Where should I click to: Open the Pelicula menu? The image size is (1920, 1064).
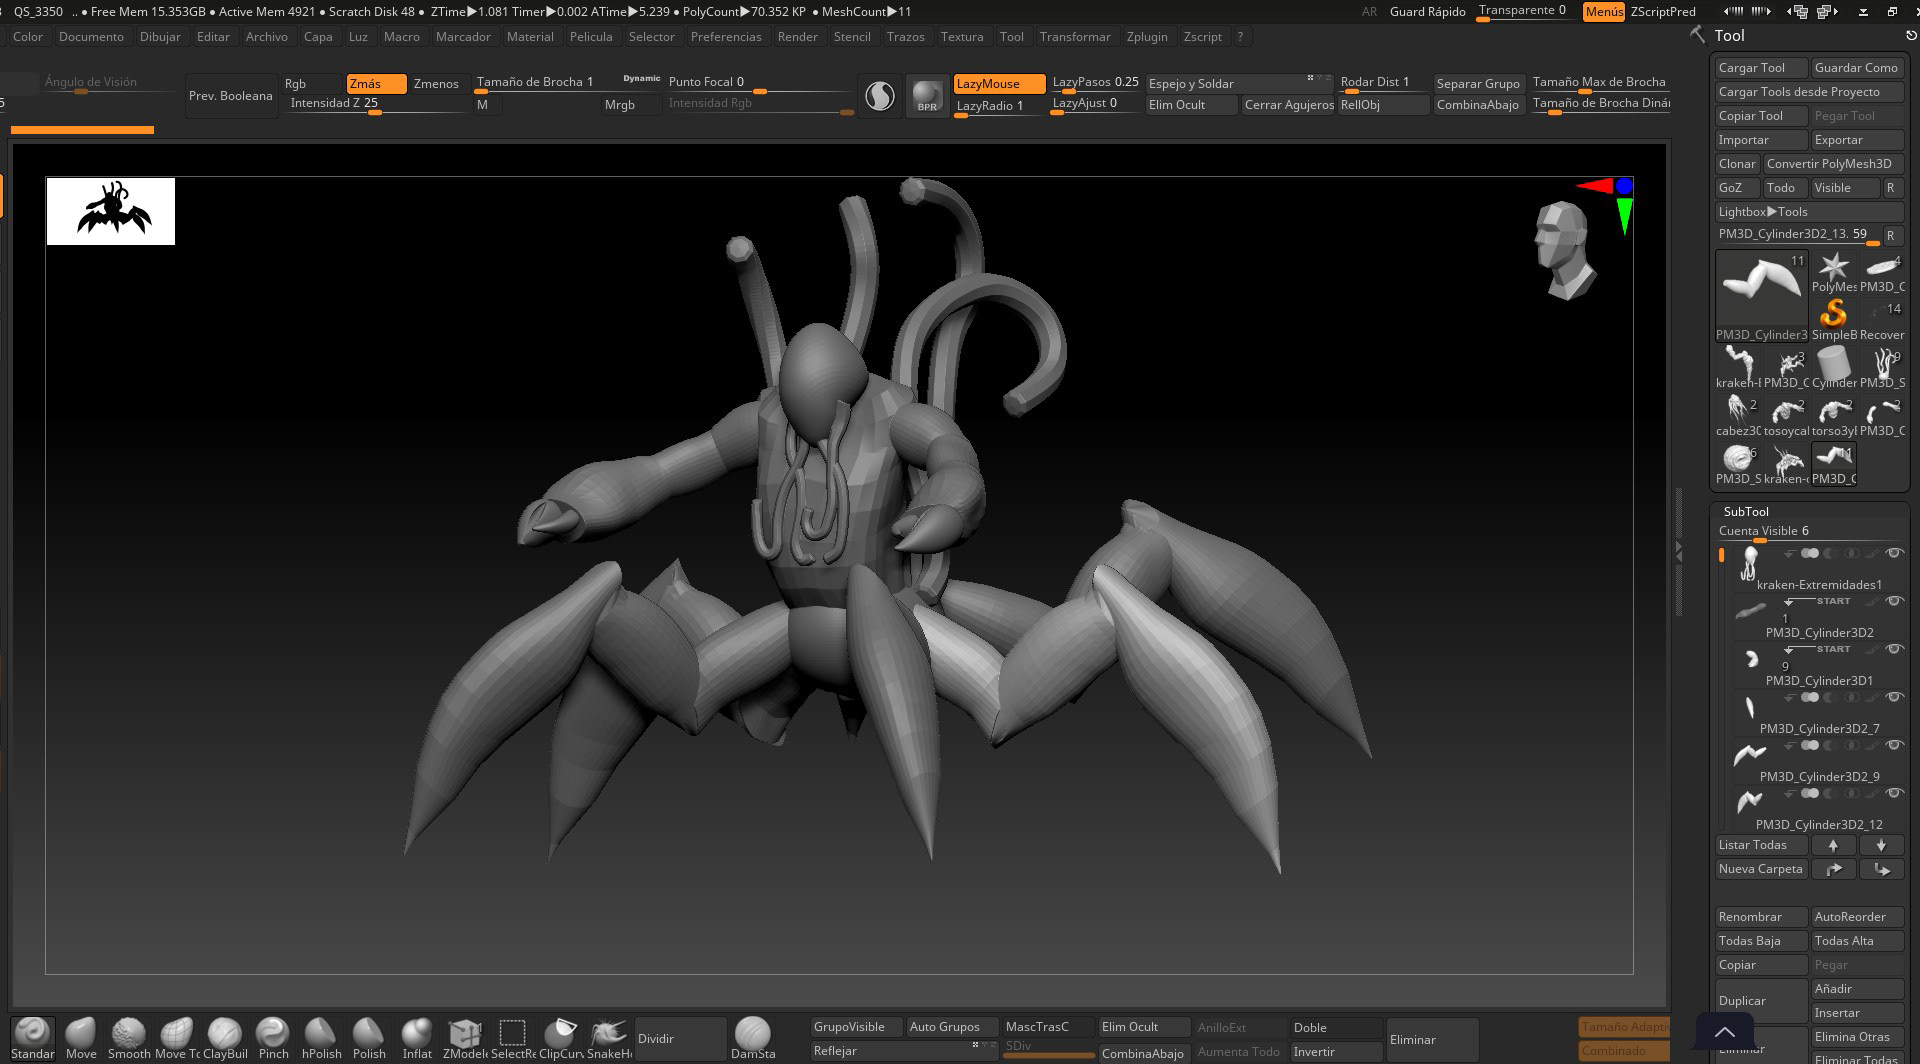coord(591,37)
